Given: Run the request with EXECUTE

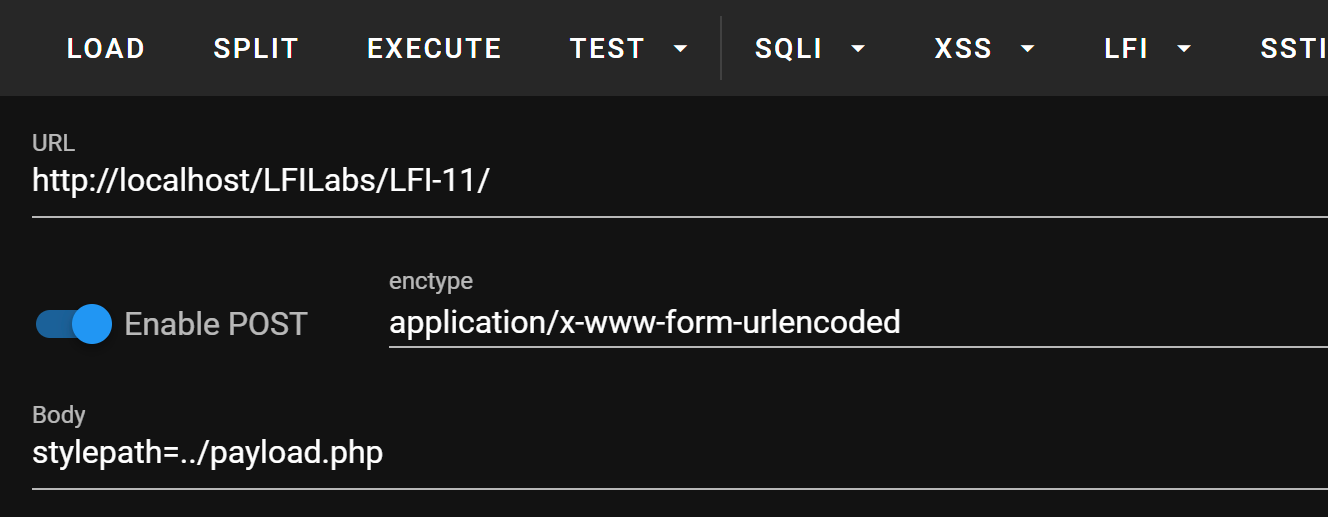Looking at the screenshot, I should (x=434, y=48).
